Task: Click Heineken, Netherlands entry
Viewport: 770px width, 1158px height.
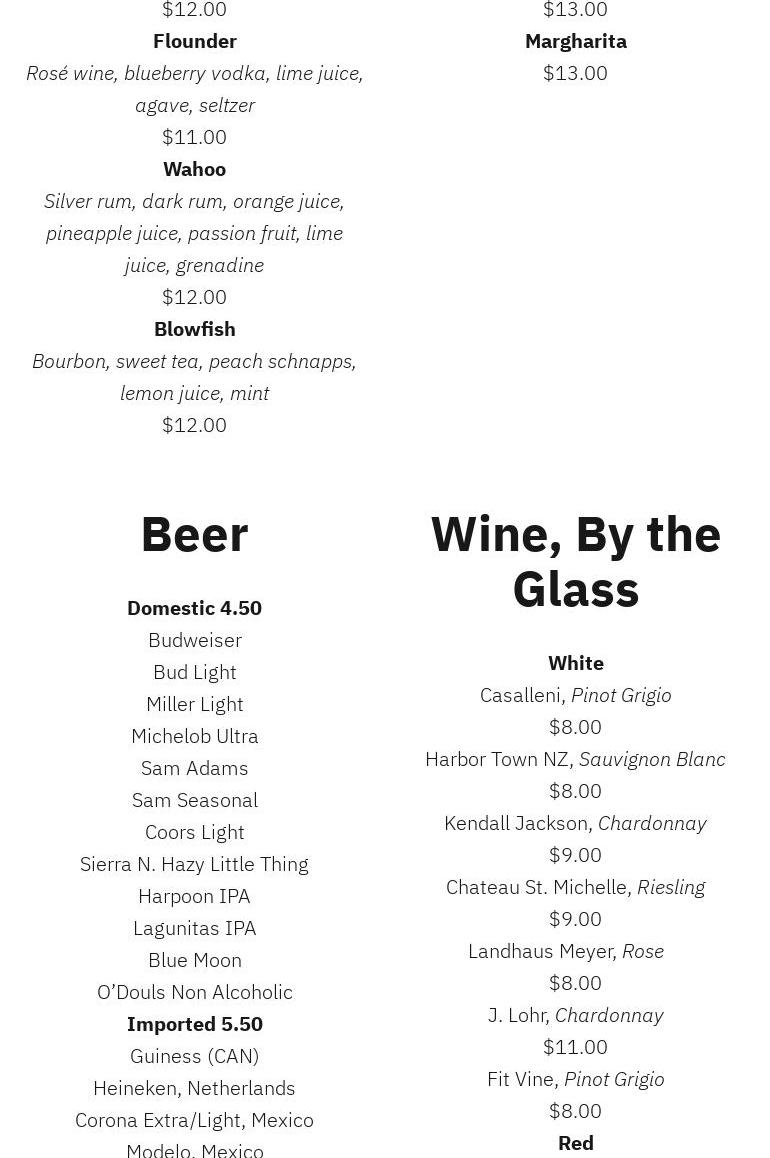Action: [195, 1088]
